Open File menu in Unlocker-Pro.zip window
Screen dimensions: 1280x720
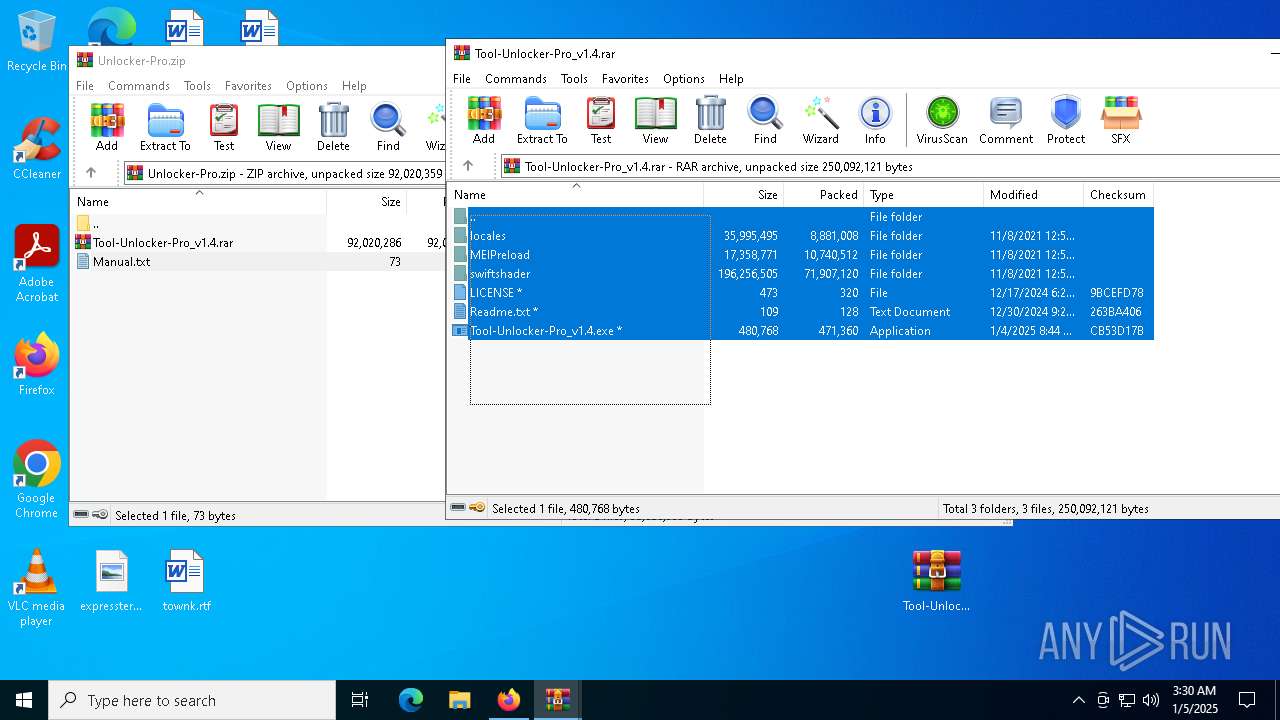pos(85,86)
